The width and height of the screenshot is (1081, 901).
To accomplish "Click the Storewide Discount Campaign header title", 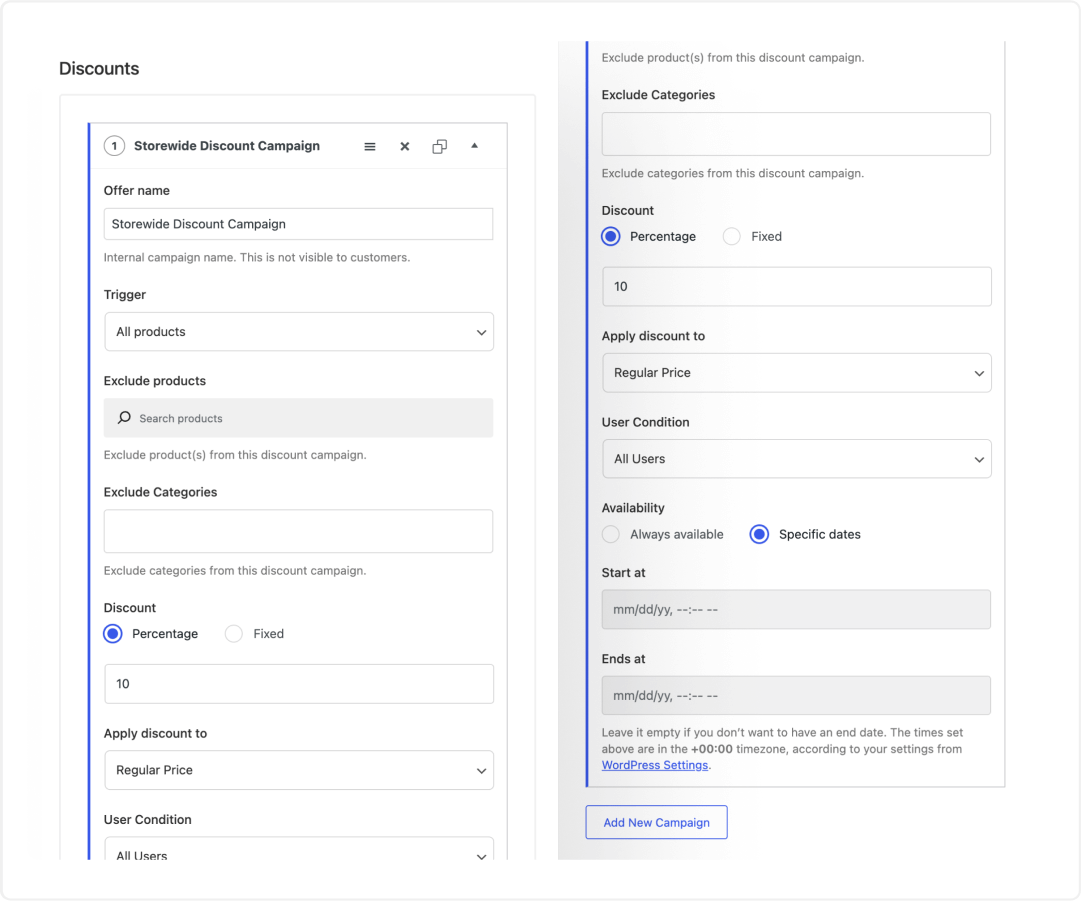I will click(227, 146).
